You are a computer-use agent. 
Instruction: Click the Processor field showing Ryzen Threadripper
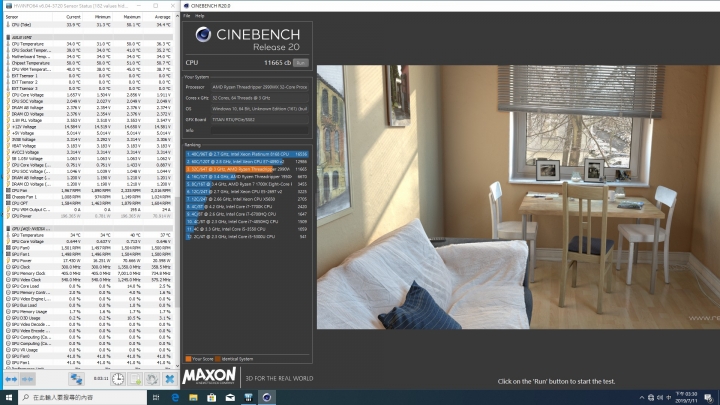[259, 87]
